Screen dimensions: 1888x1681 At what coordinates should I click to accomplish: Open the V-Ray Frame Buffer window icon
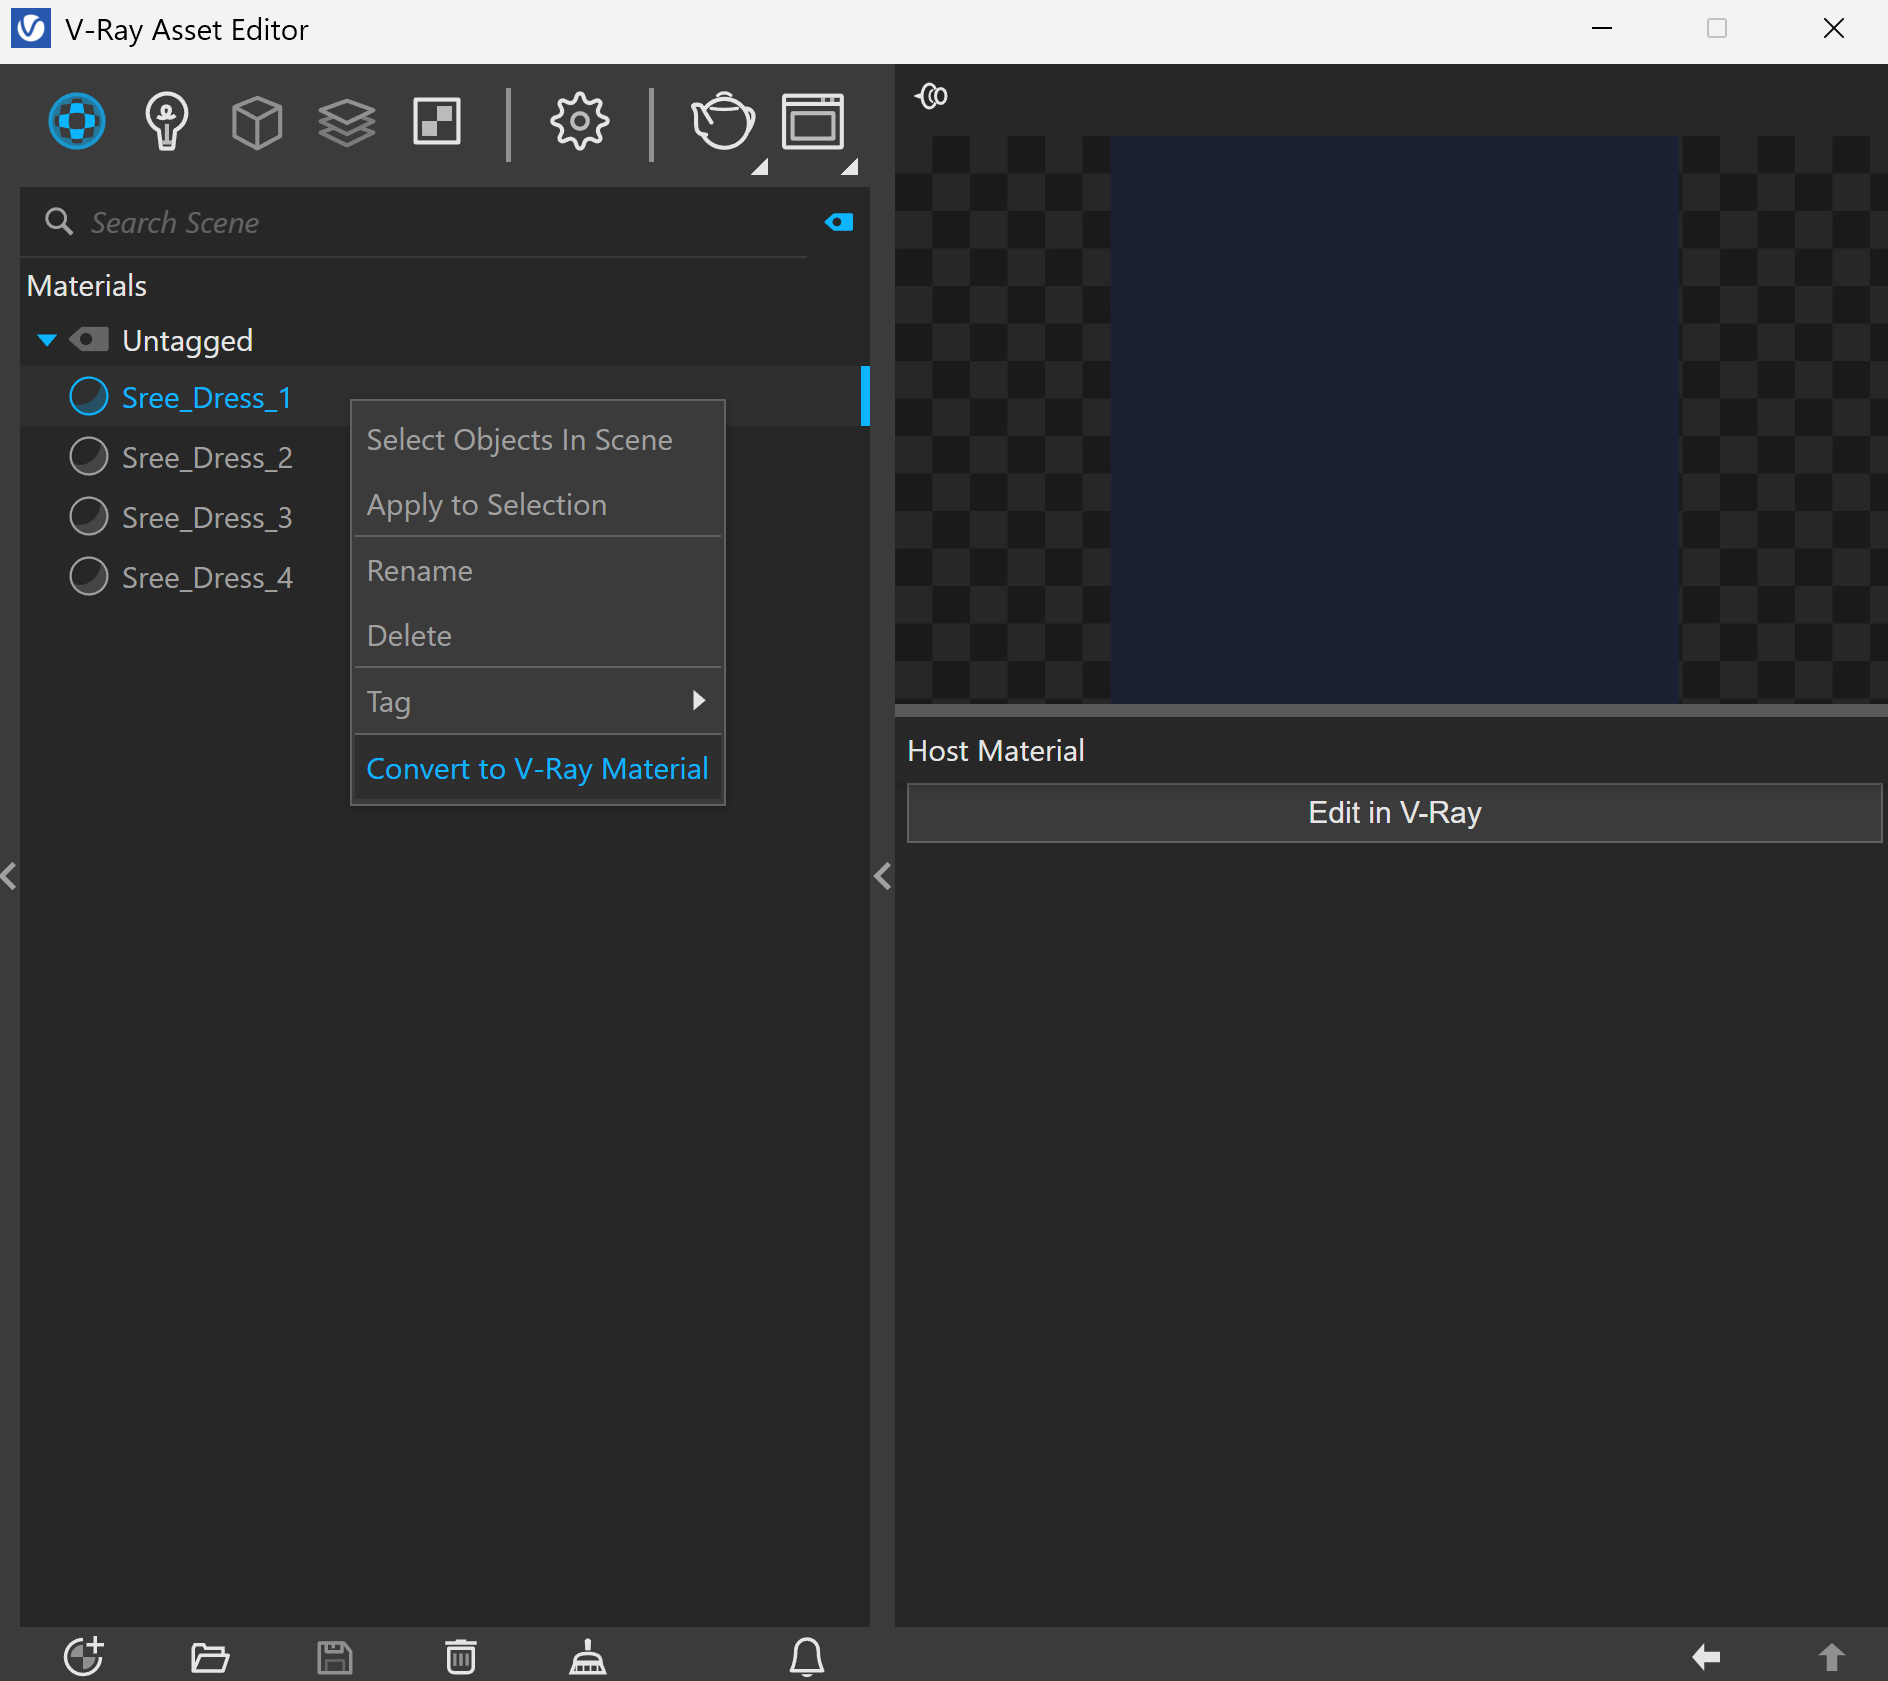click(813, 121)
